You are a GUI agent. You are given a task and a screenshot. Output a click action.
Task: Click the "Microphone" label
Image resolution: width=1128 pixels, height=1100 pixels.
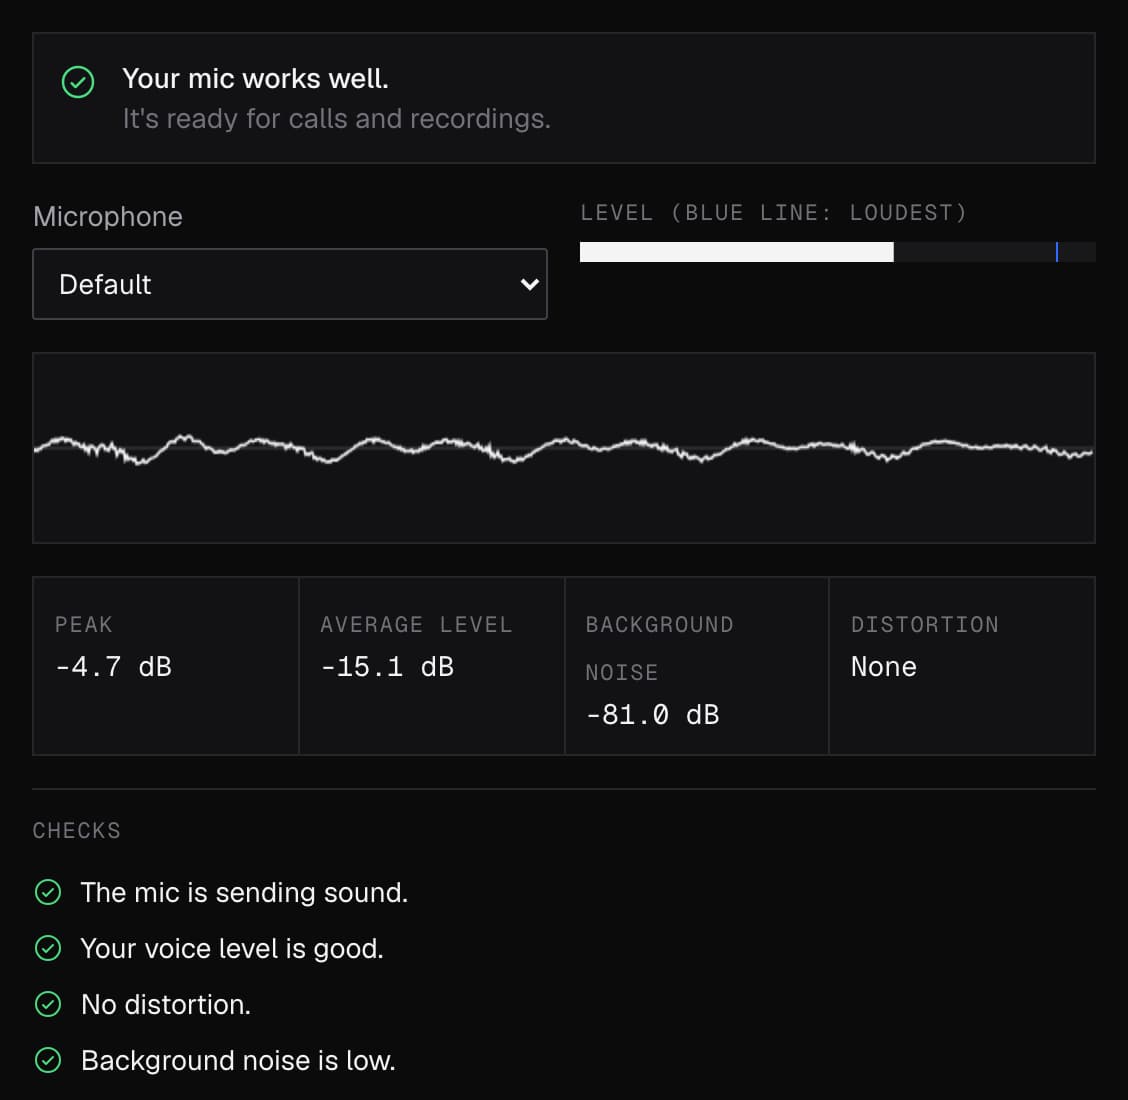108,217
